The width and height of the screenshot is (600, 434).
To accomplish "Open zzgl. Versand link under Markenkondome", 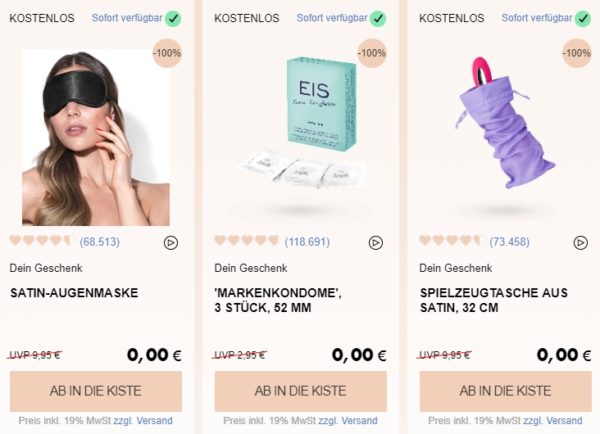I will (x=348, y=421).
